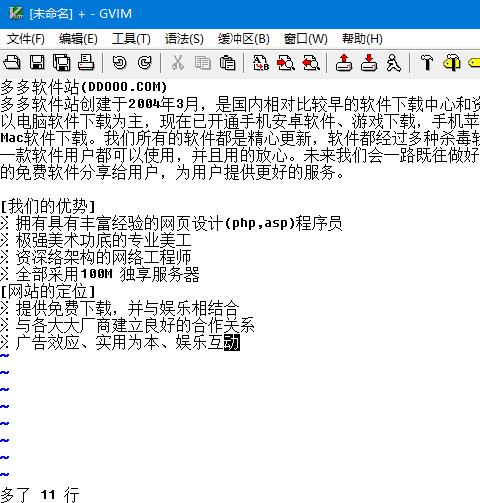
Task: Click the Find Next icon
Action: click(x=286, y=62)
